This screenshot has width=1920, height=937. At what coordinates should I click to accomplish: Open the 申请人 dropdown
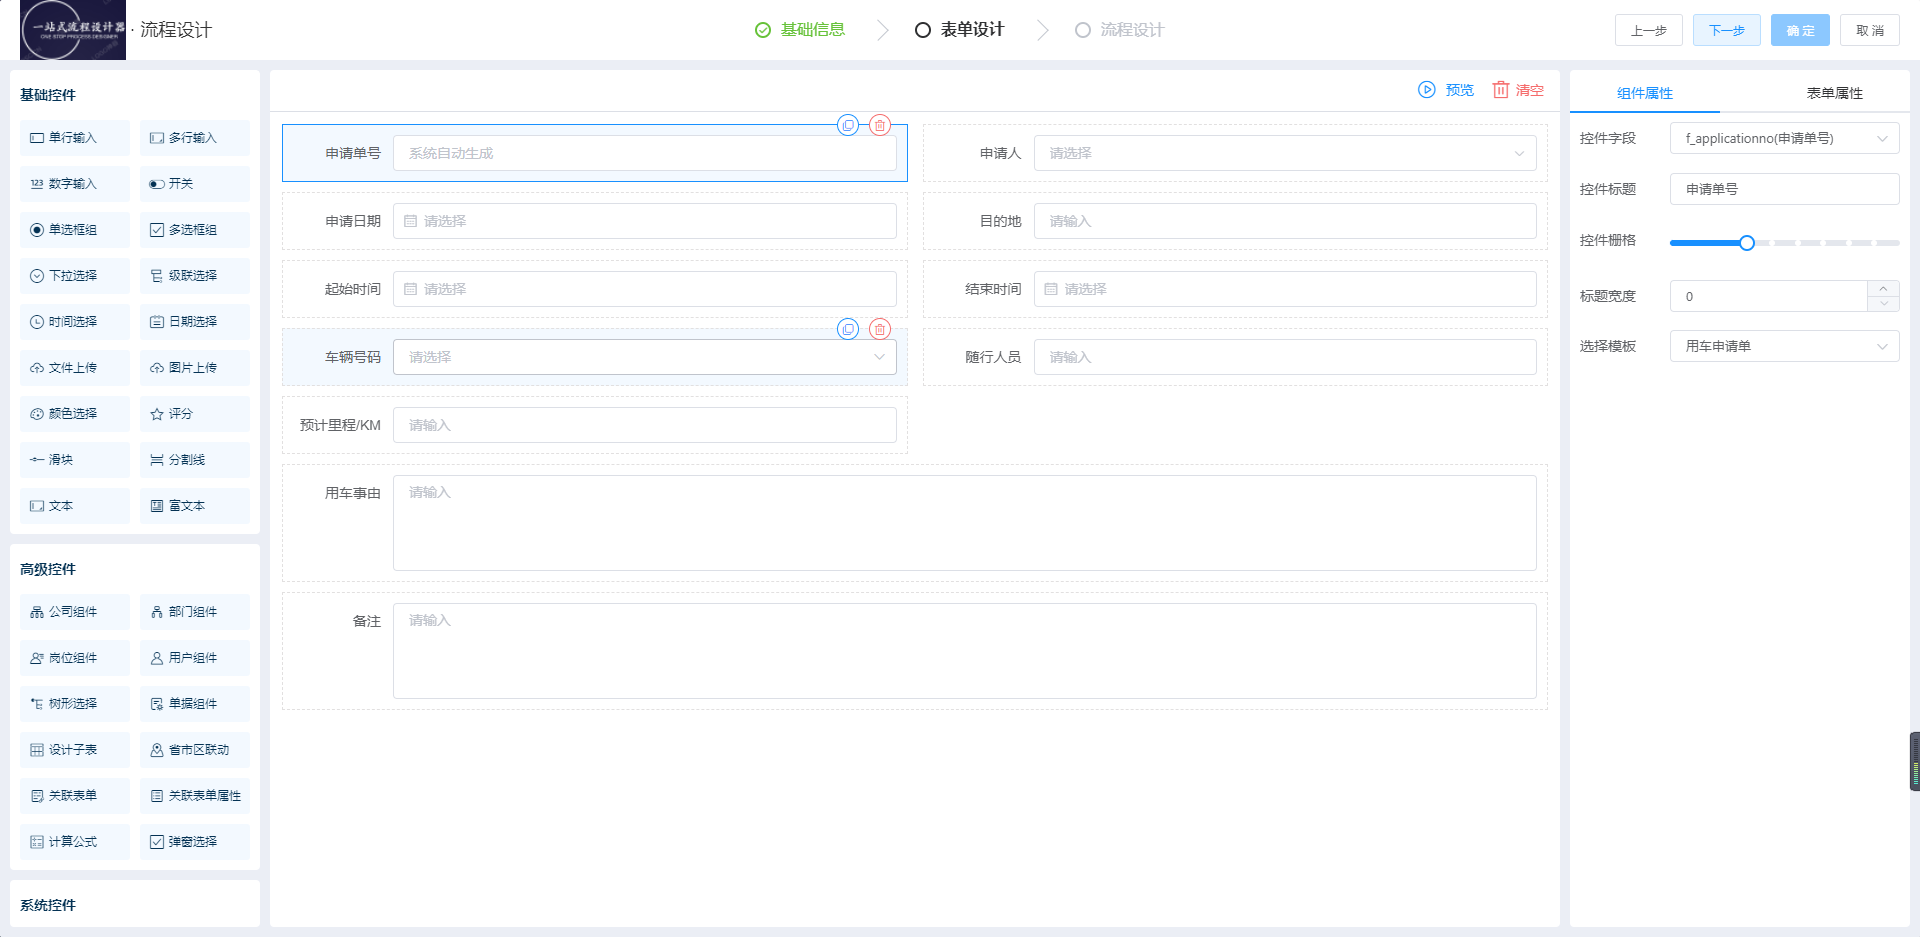pyautogui.click(x=1285, y=153)
